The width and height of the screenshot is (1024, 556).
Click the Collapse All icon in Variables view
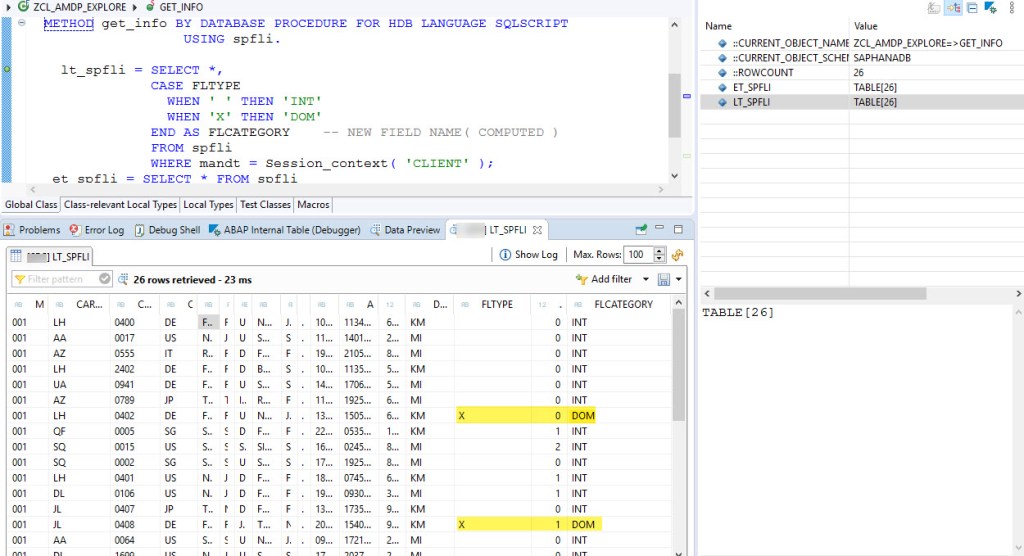click(x=972, y=8)
